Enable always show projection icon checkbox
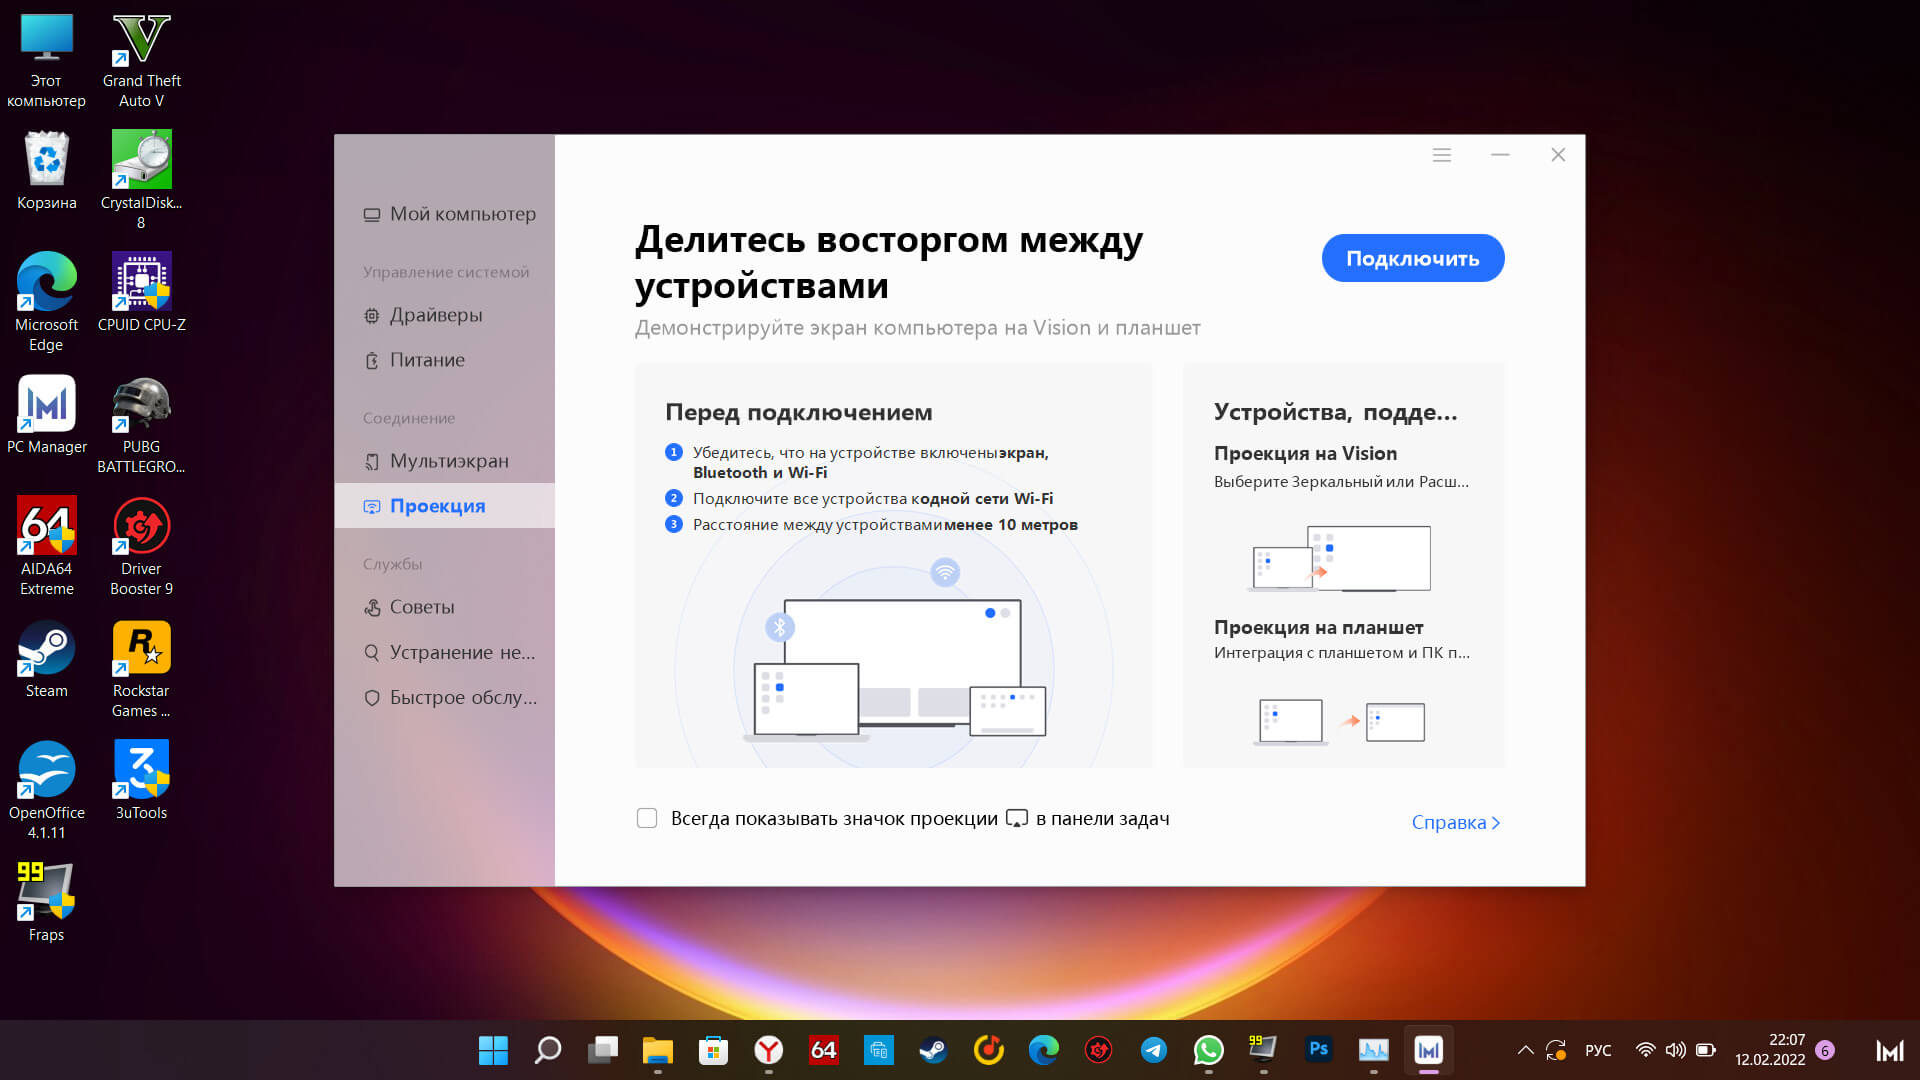 coord(647,818)
